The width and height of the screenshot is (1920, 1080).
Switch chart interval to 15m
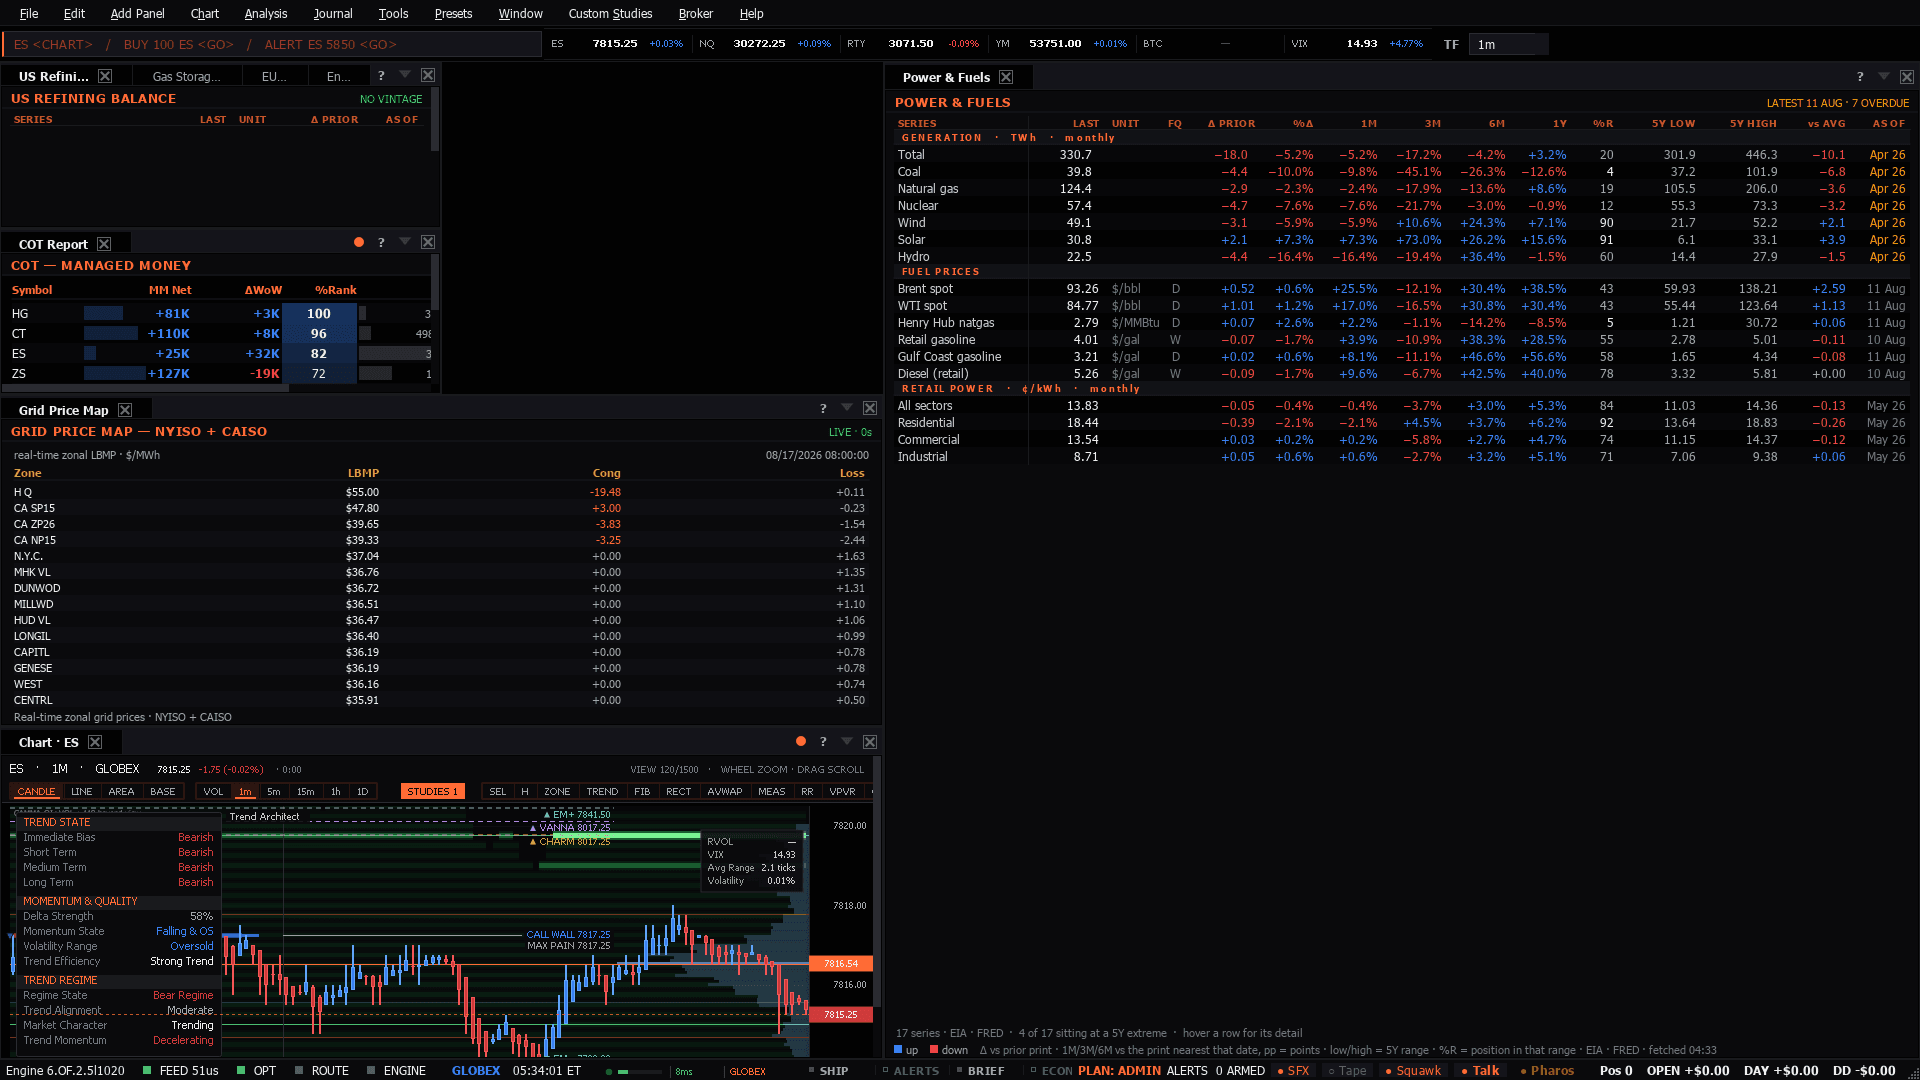coord(306,791)
